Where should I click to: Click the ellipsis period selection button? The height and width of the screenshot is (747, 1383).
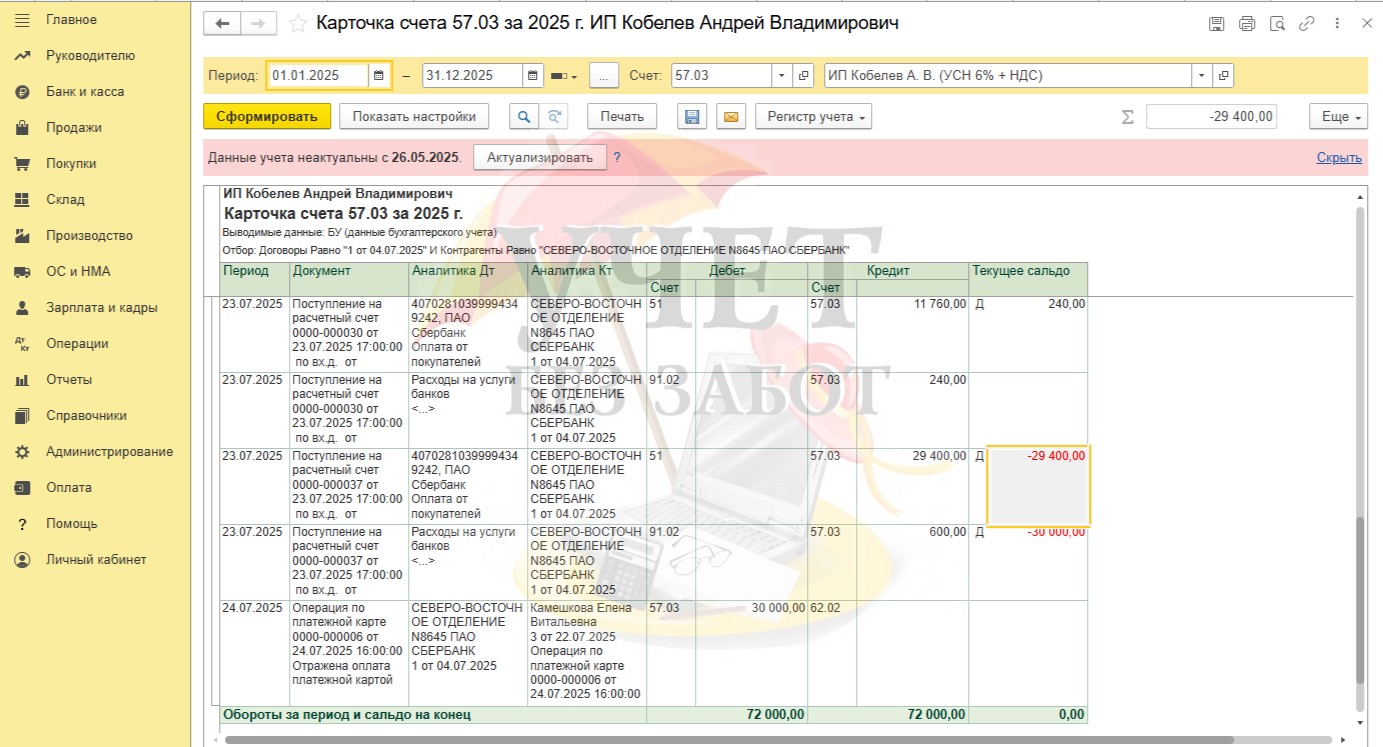[604, 76]
